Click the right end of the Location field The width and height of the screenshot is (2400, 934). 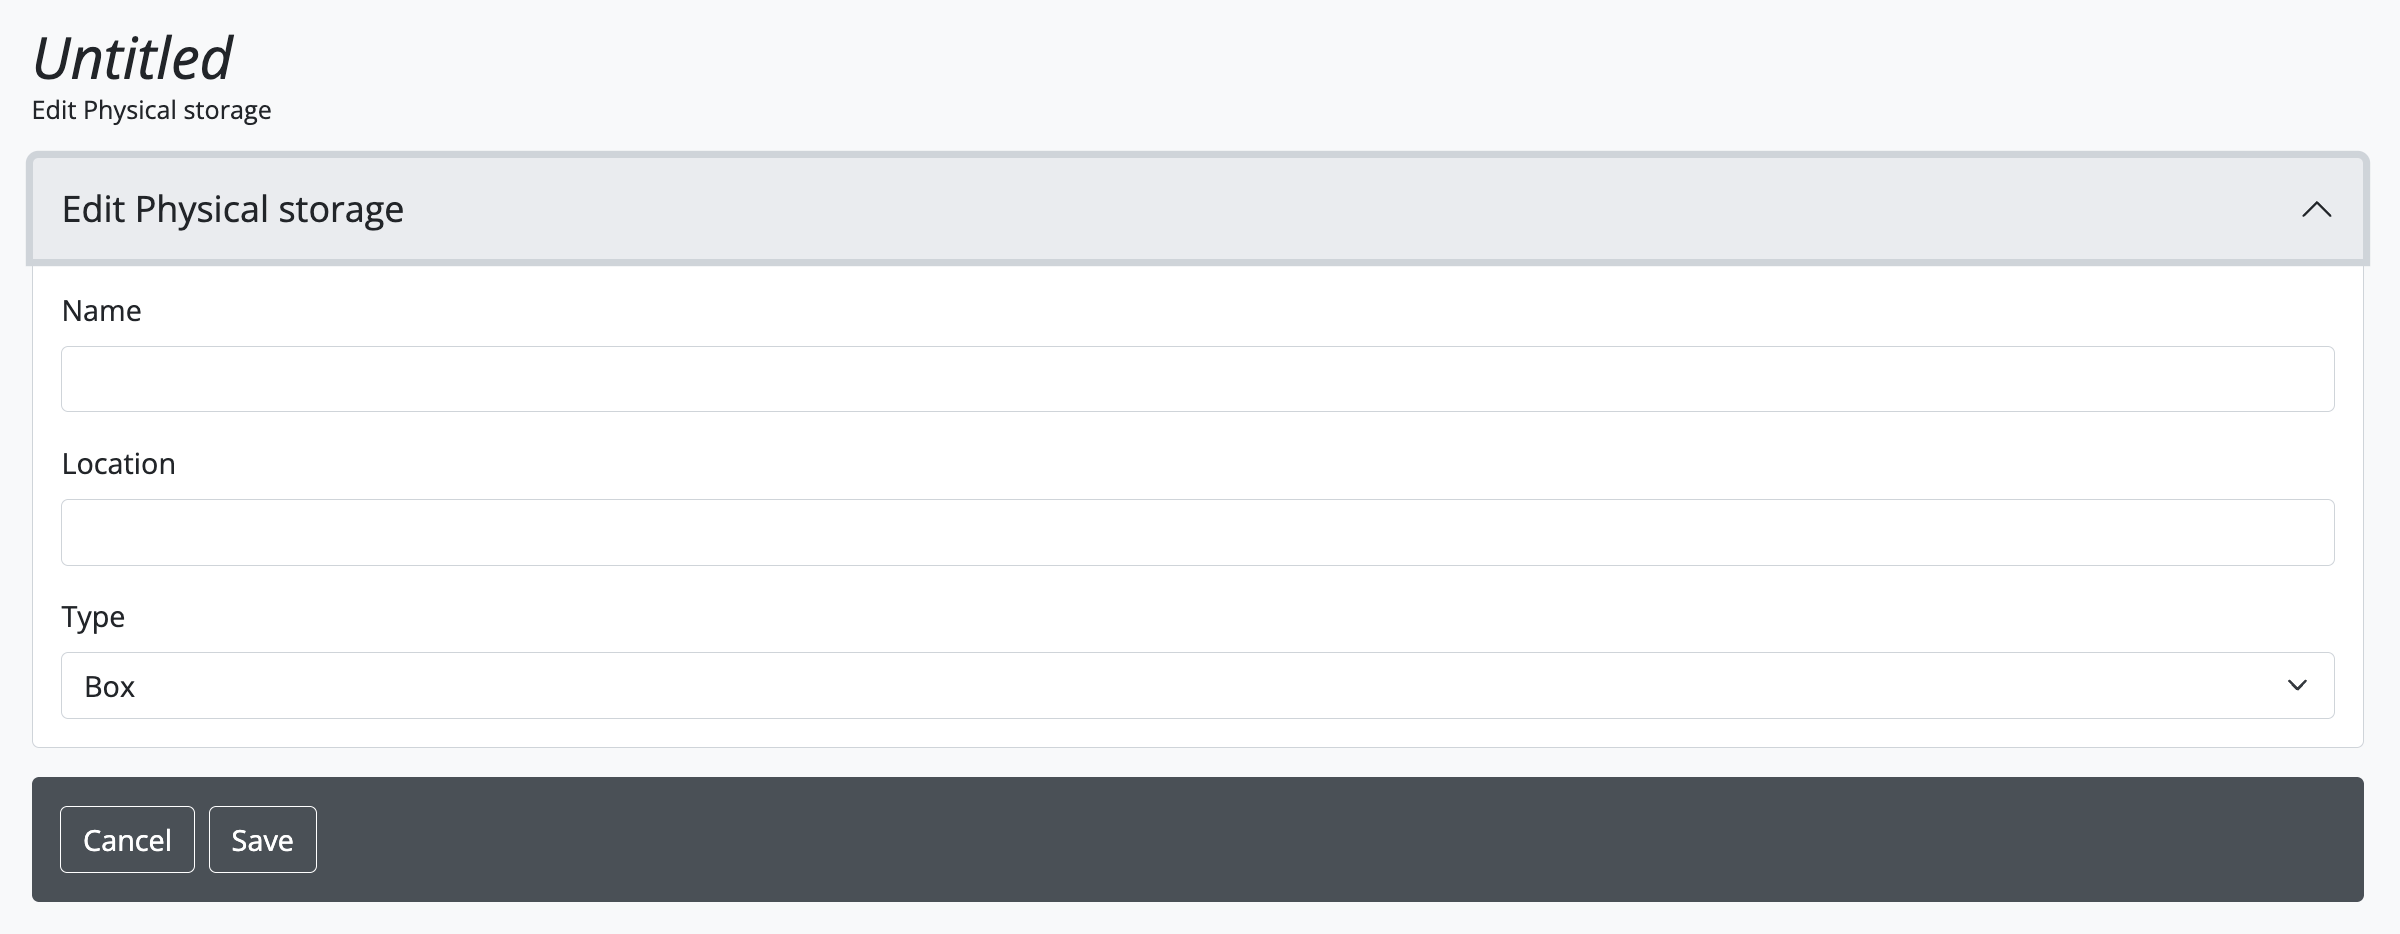(2280, 532)
